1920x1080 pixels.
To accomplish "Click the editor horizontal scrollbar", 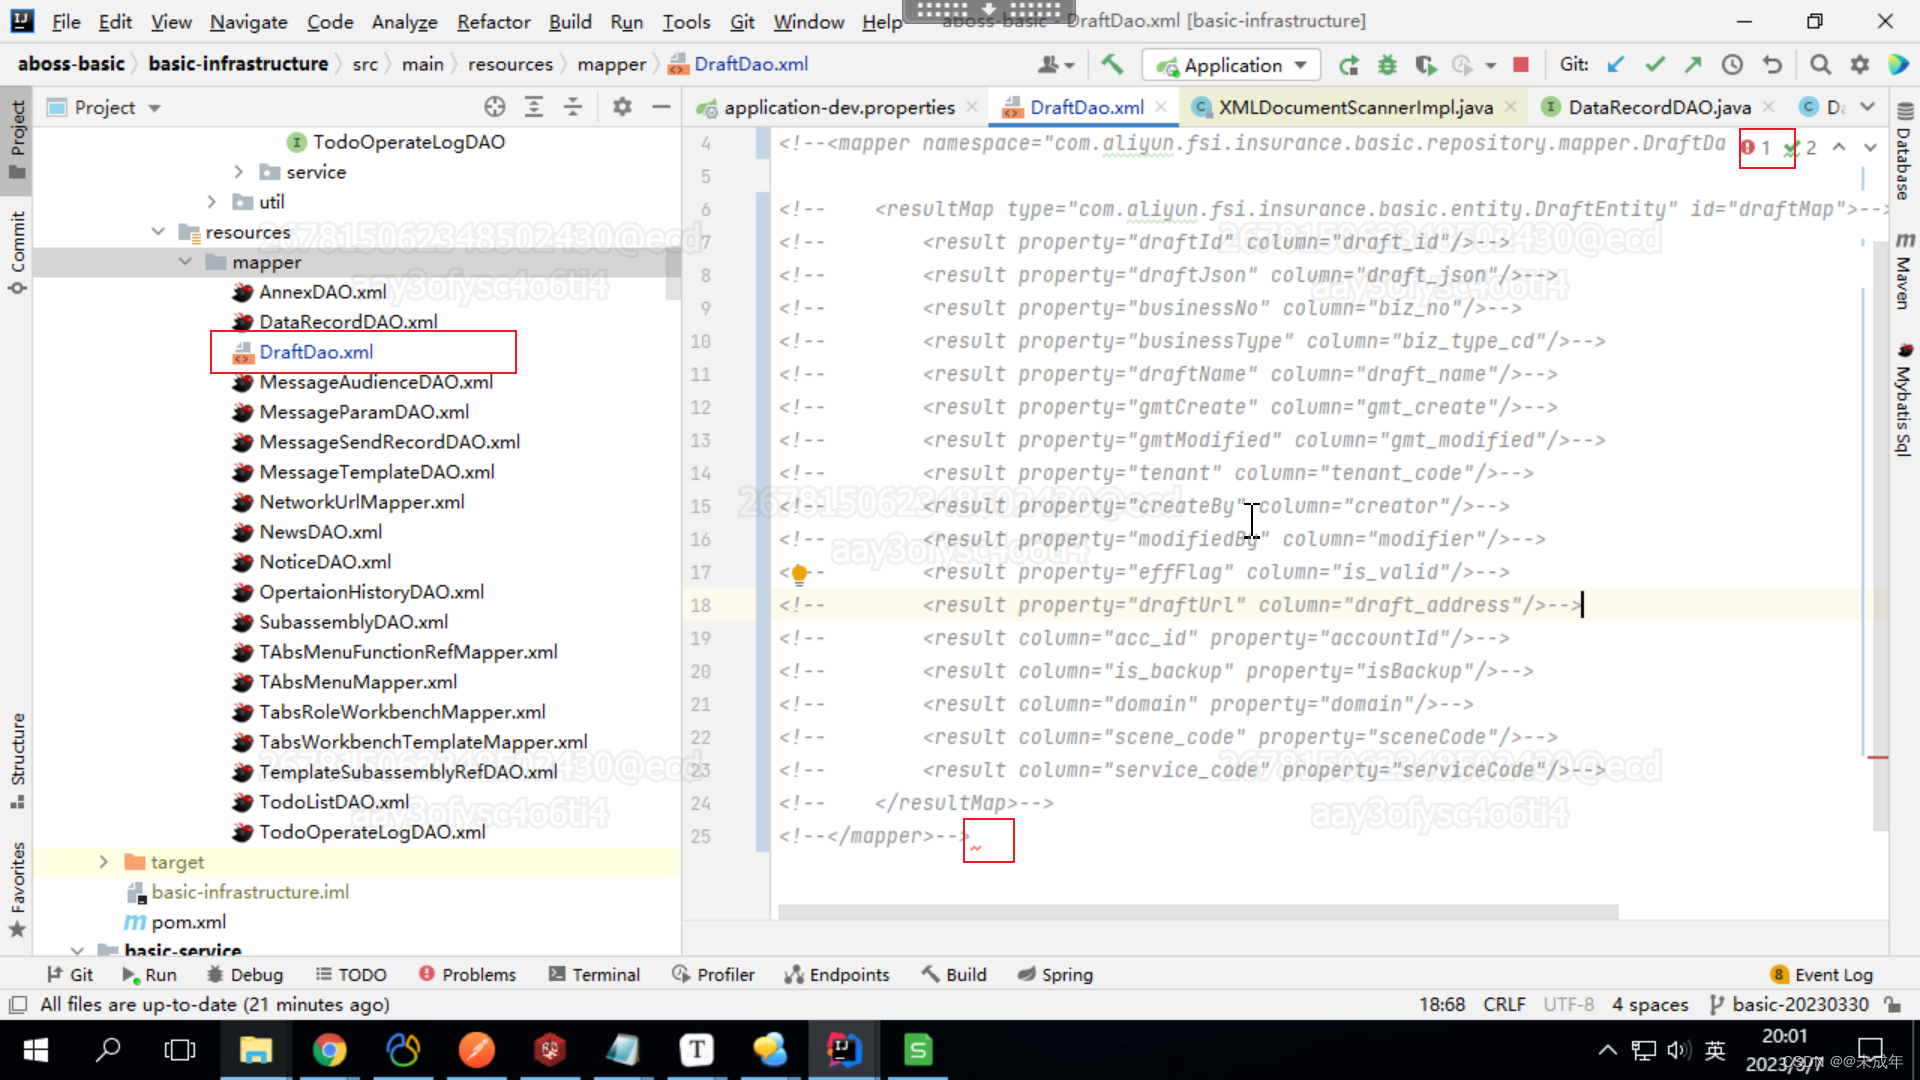I will [x=1197, y=911].
